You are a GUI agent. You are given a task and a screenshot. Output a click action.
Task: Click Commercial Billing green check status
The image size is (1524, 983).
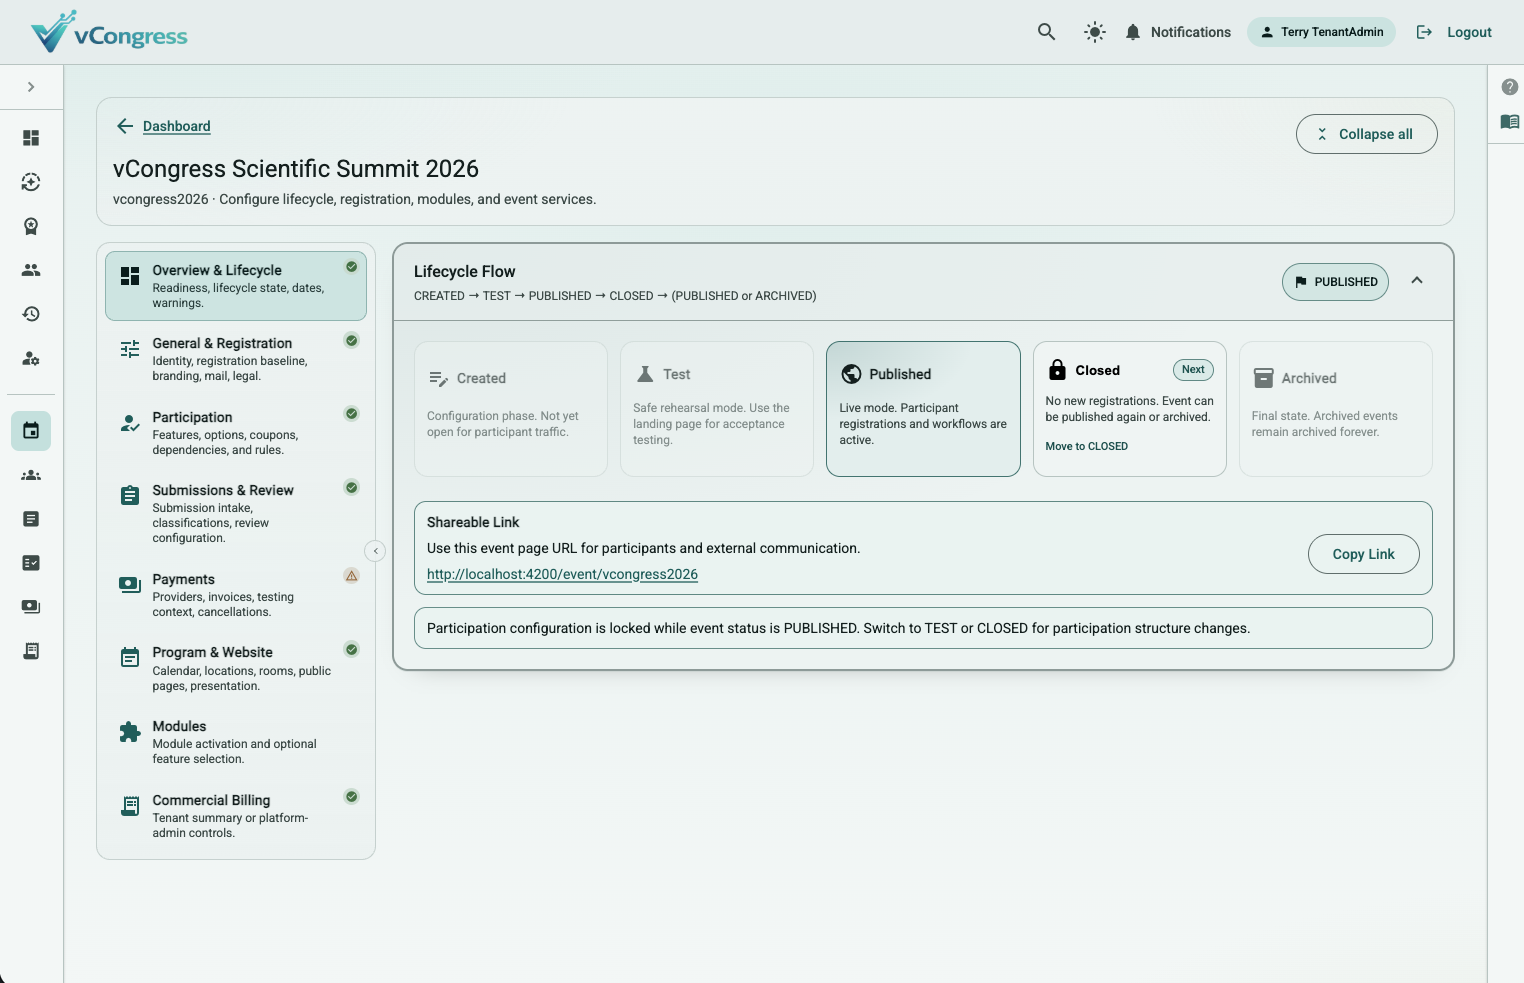352,797
